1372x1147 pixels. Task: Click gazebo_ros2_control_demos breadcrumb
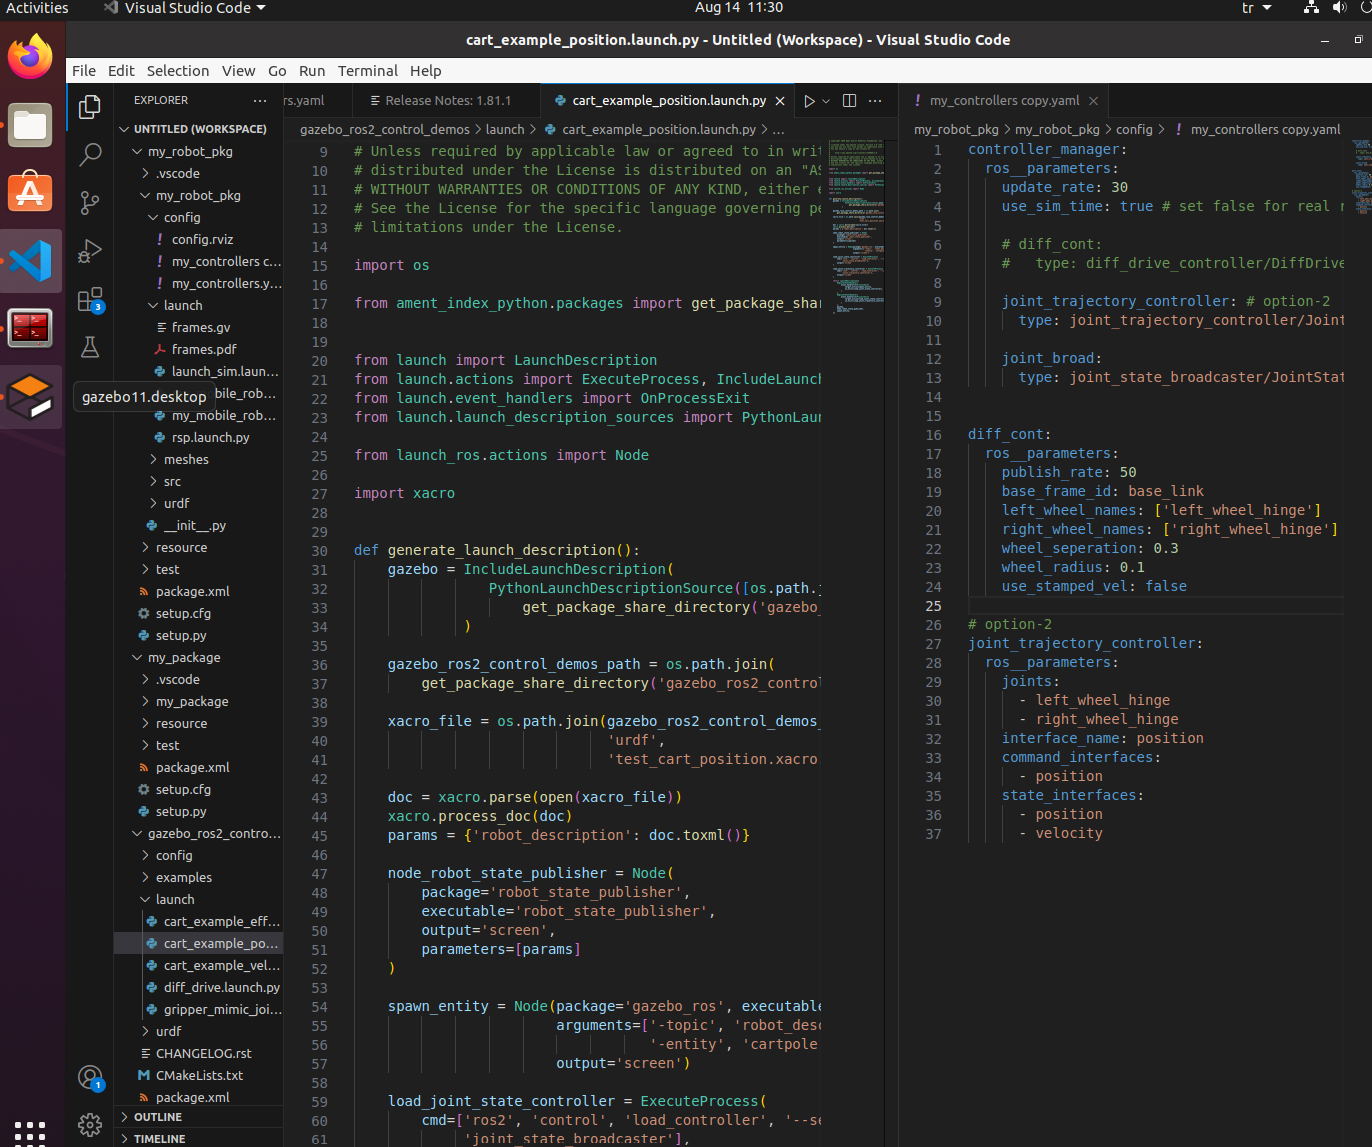click(385, 129)
